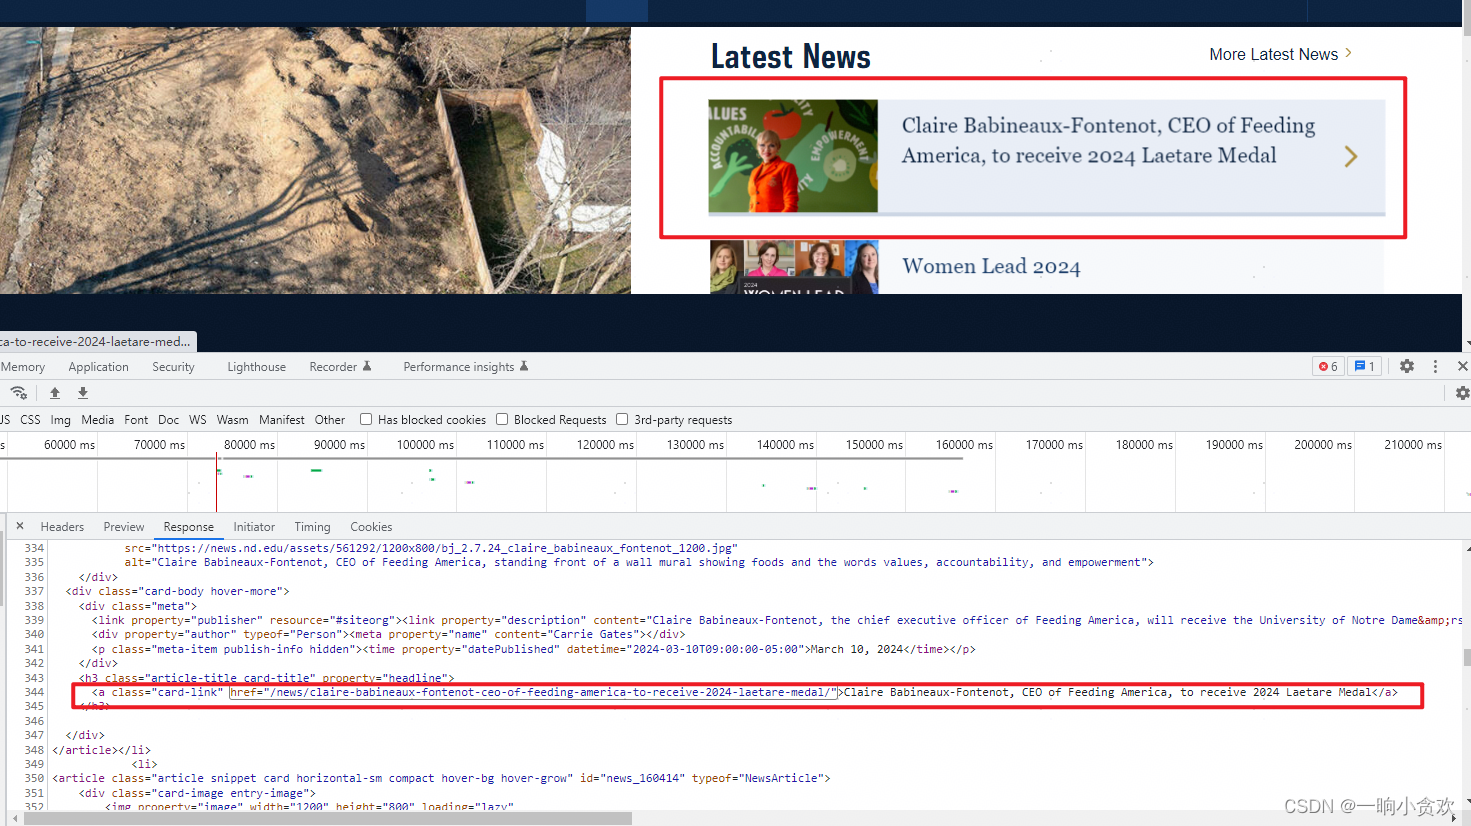
Task: Click the response pane vertical scrollbar
Action: click(1467, 658)
